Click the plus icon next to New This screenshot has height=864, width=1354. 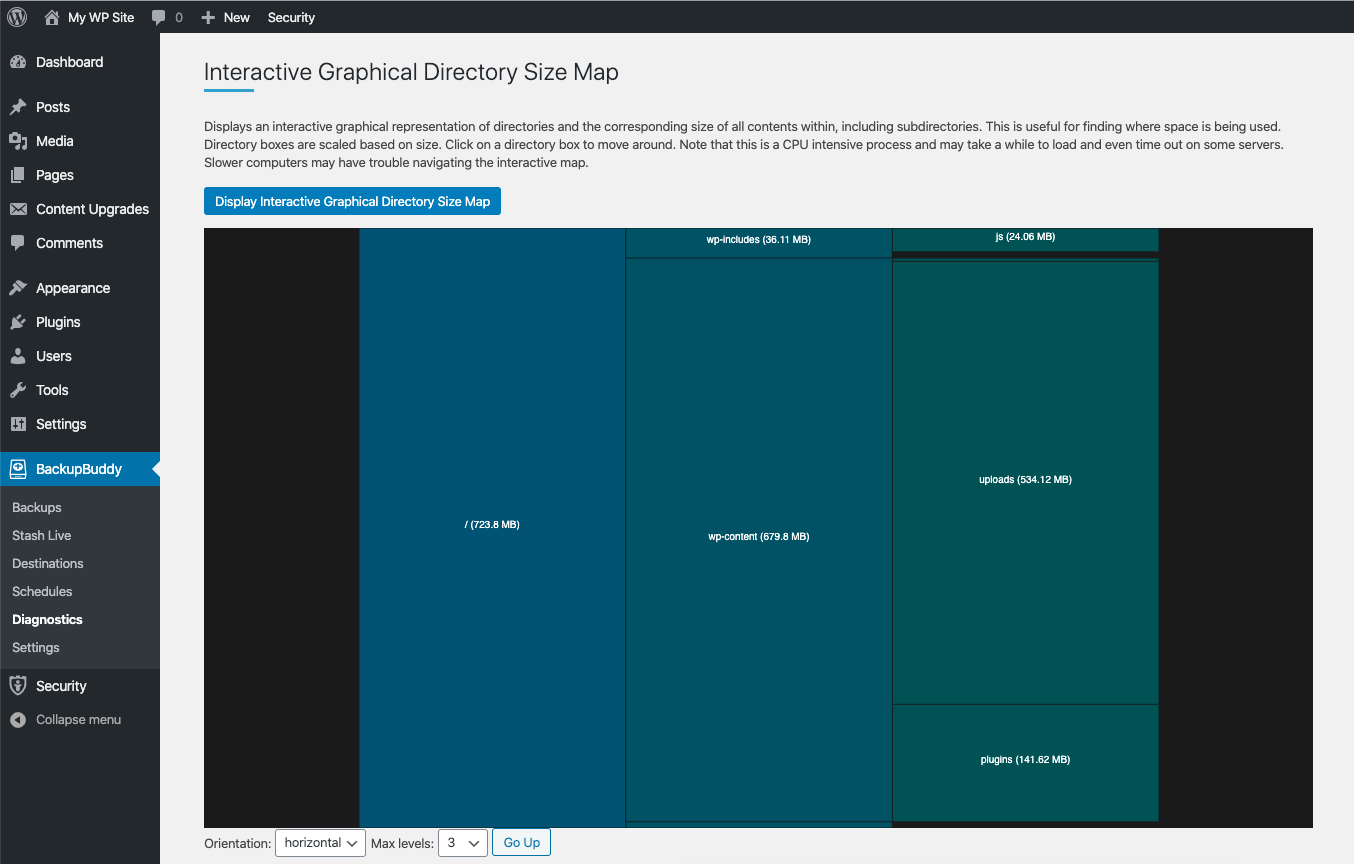[x=208, y=17]
